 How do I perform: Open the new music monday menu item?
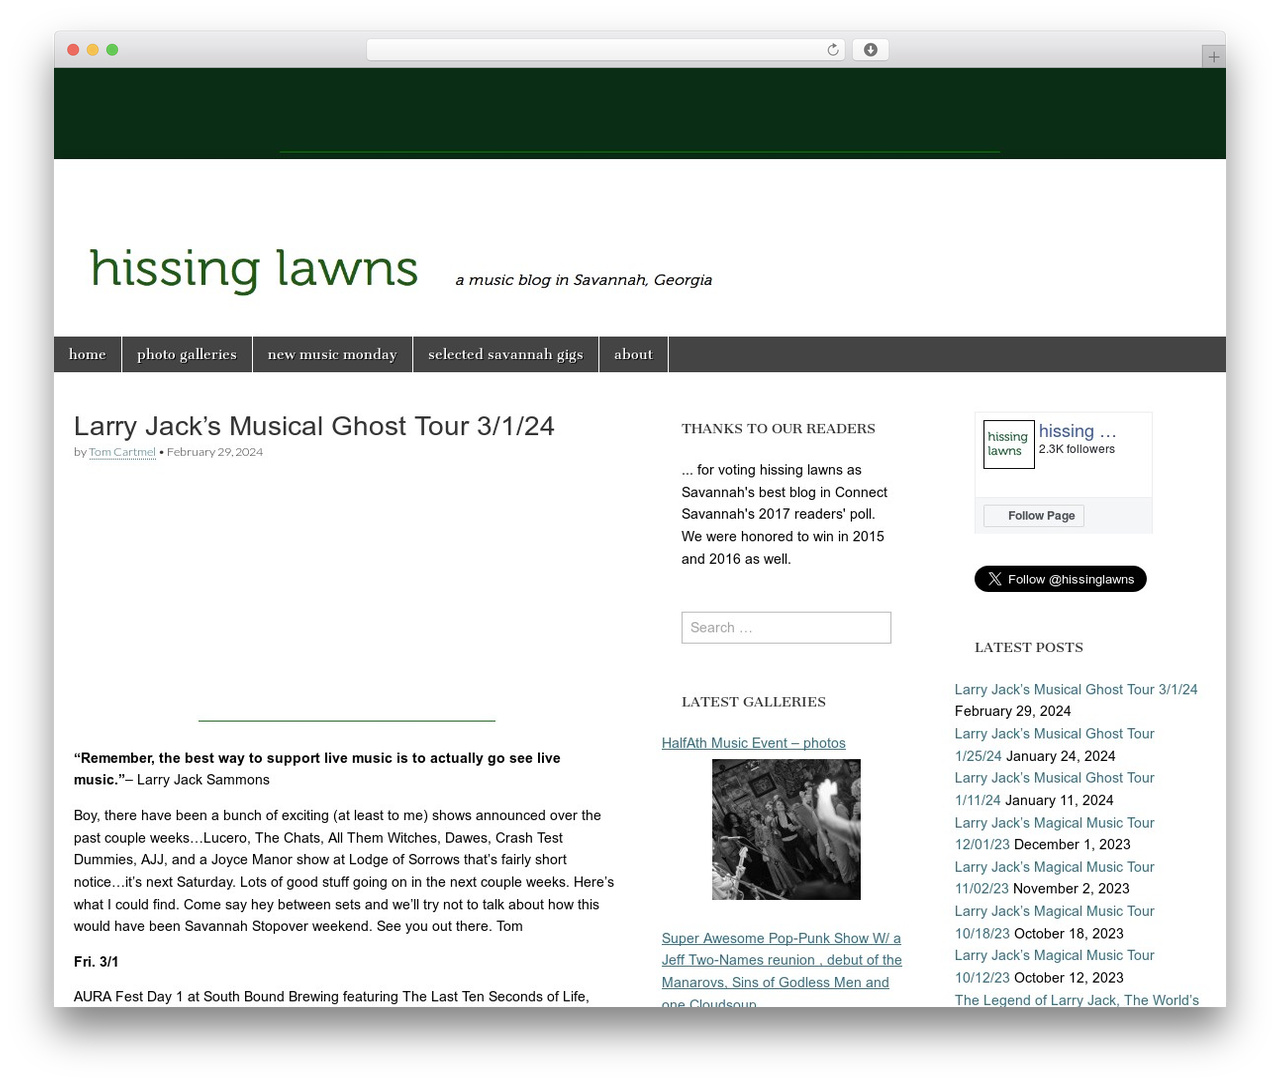click(332, 354)
